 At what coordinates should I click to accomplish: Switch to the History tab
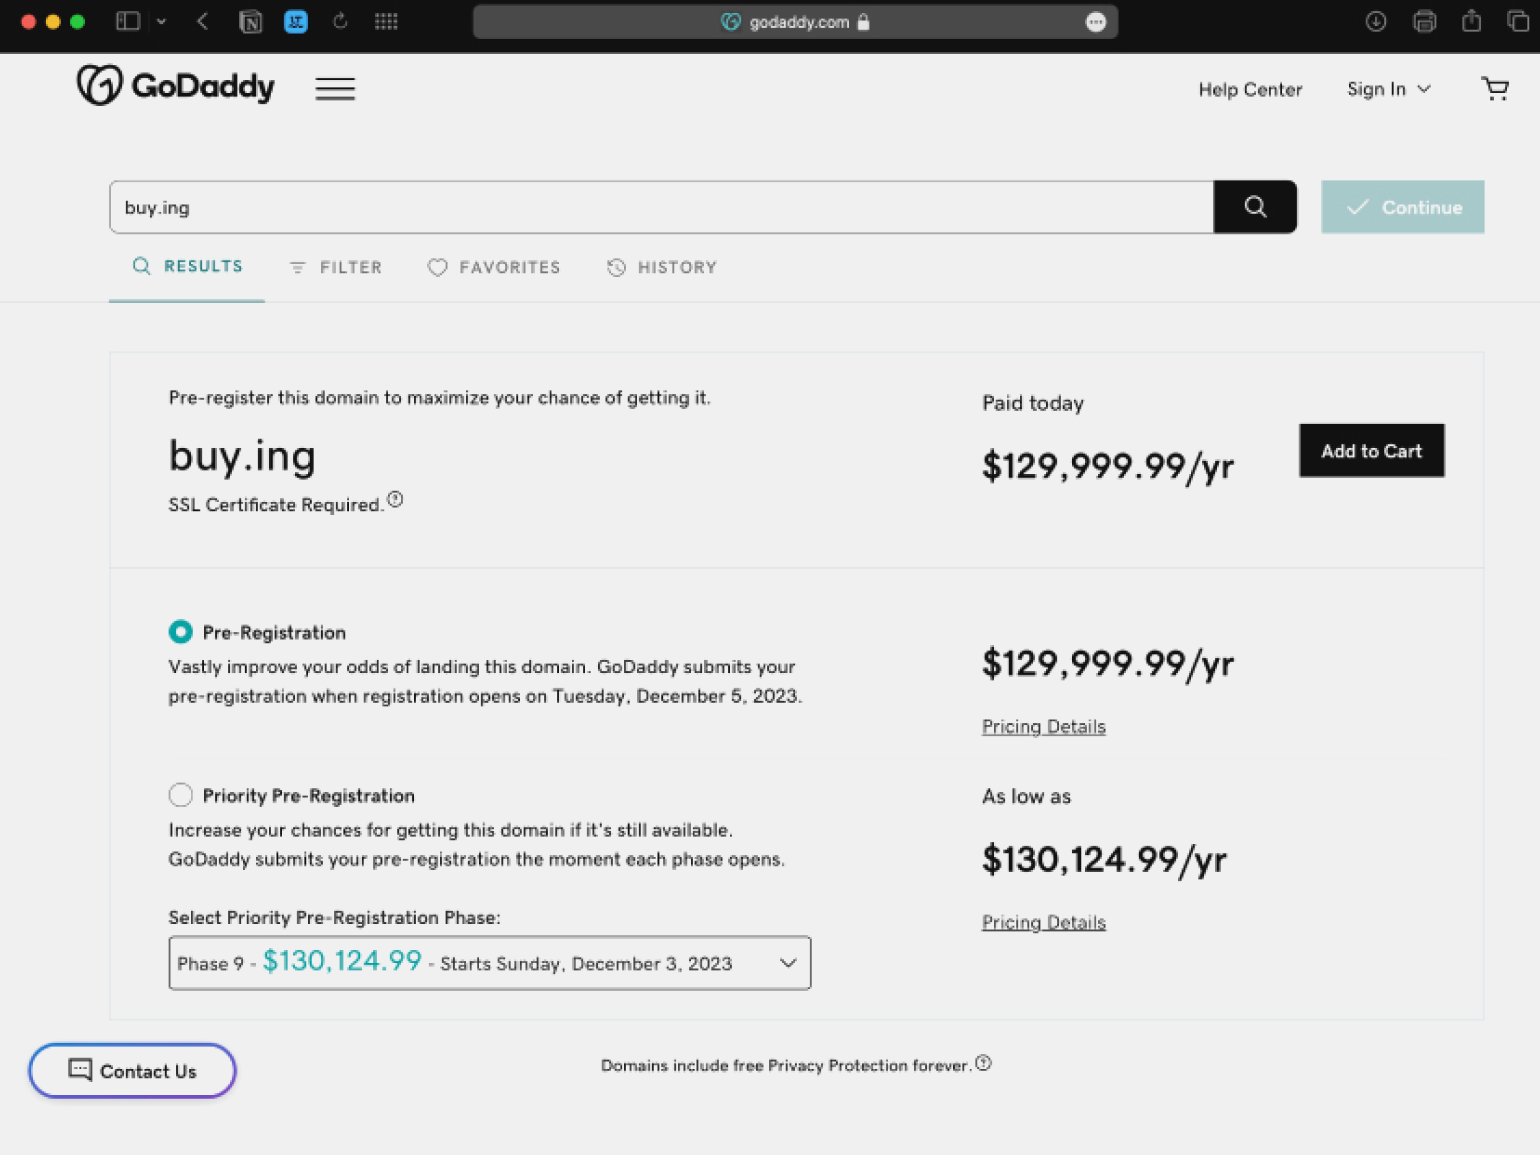(662, 267)
